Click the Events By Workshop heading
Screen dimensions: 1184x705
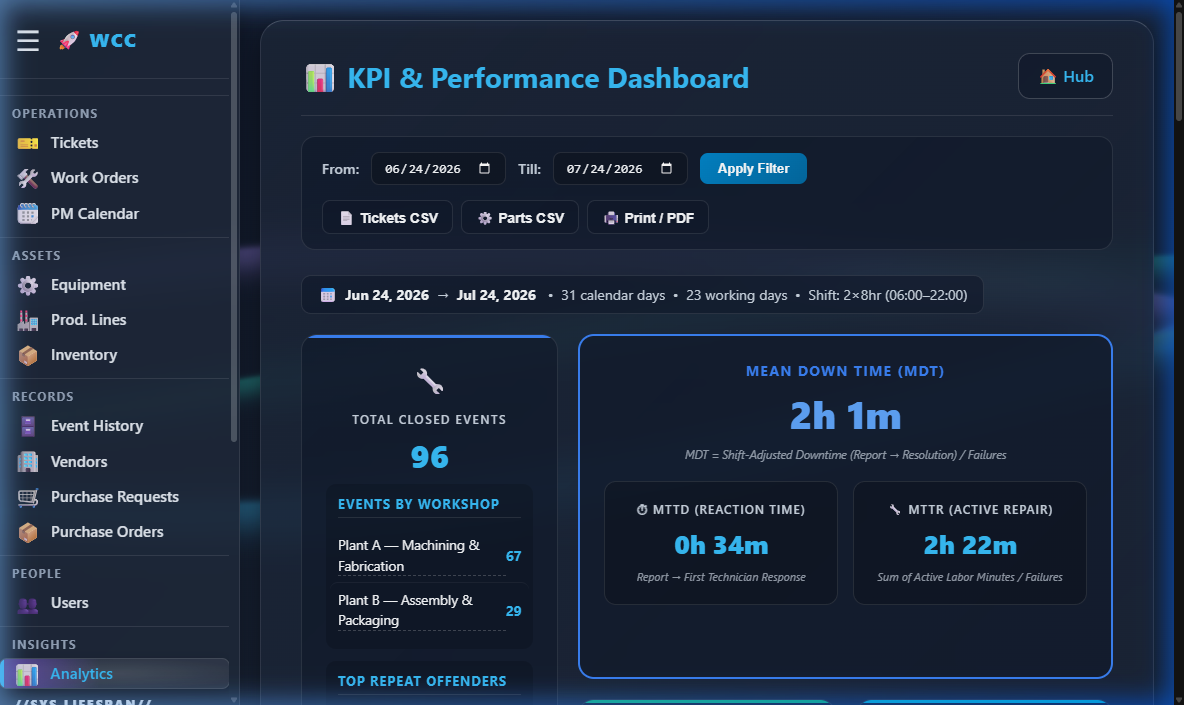(418, 504)
